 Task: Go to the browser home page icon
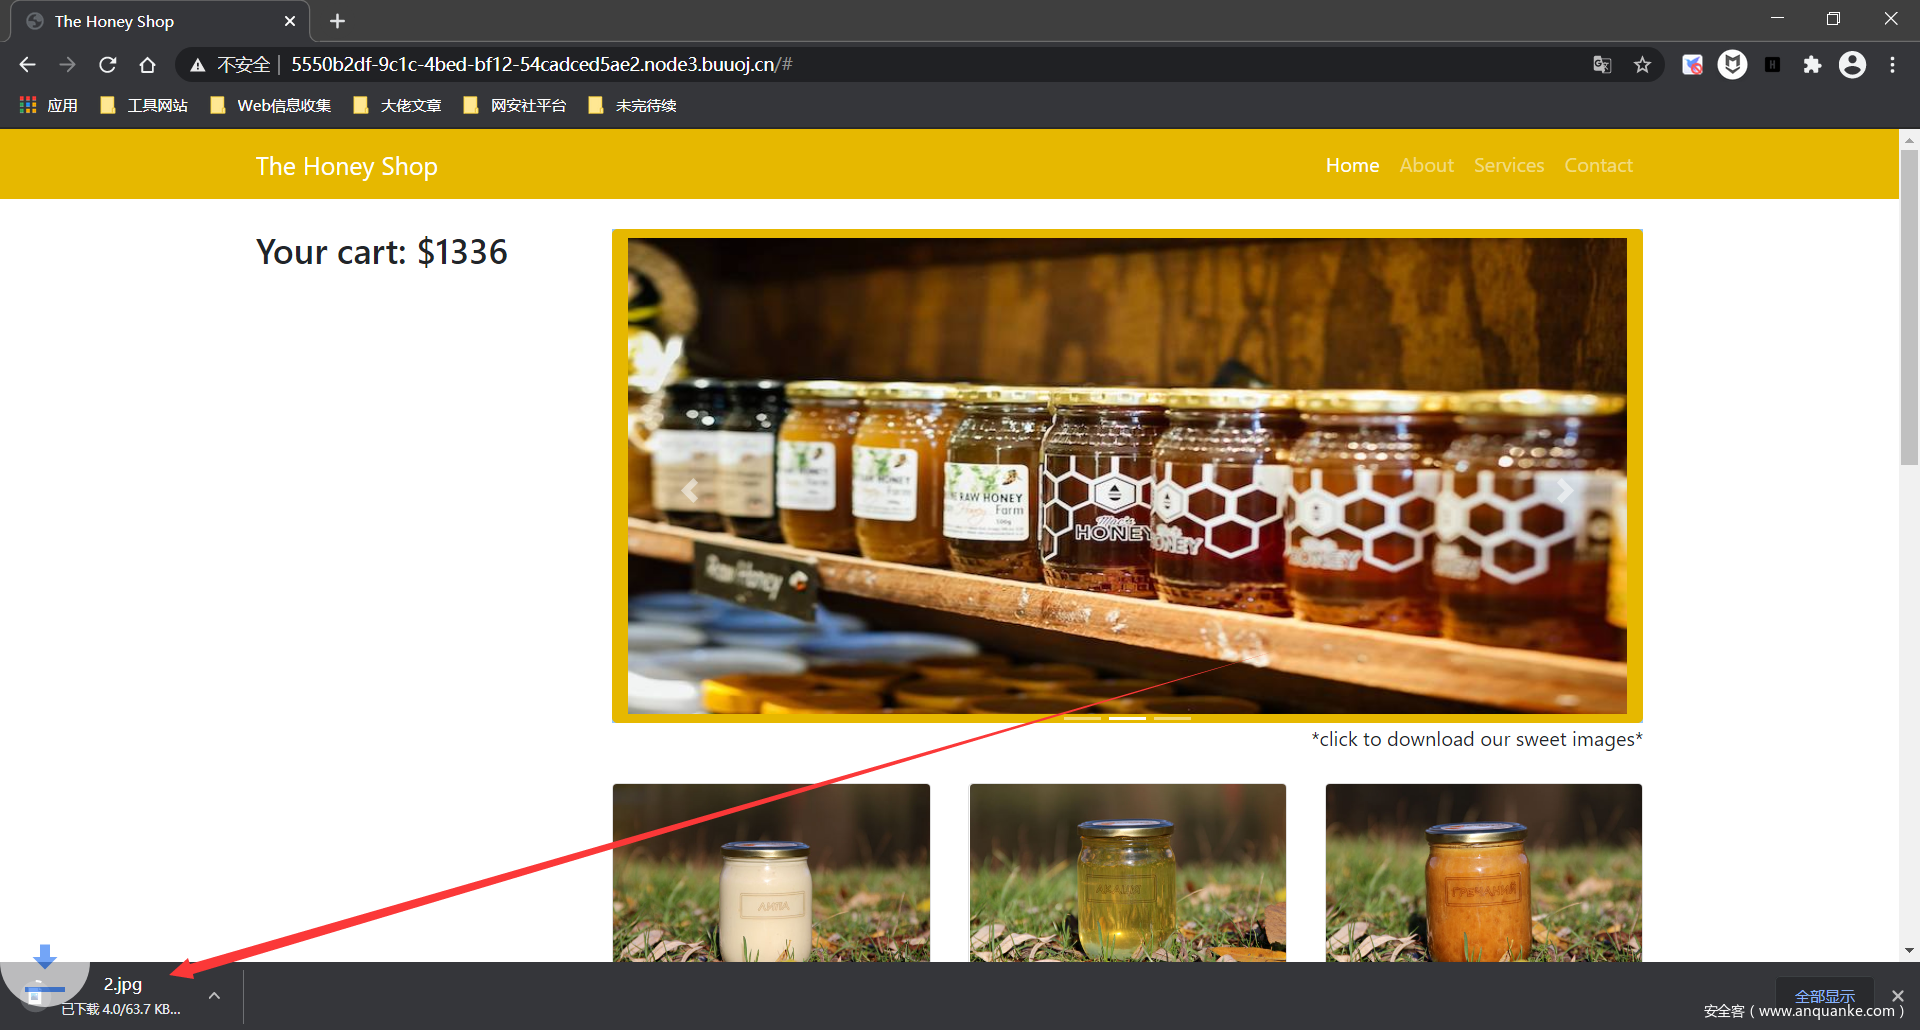[x=148, y=65]
